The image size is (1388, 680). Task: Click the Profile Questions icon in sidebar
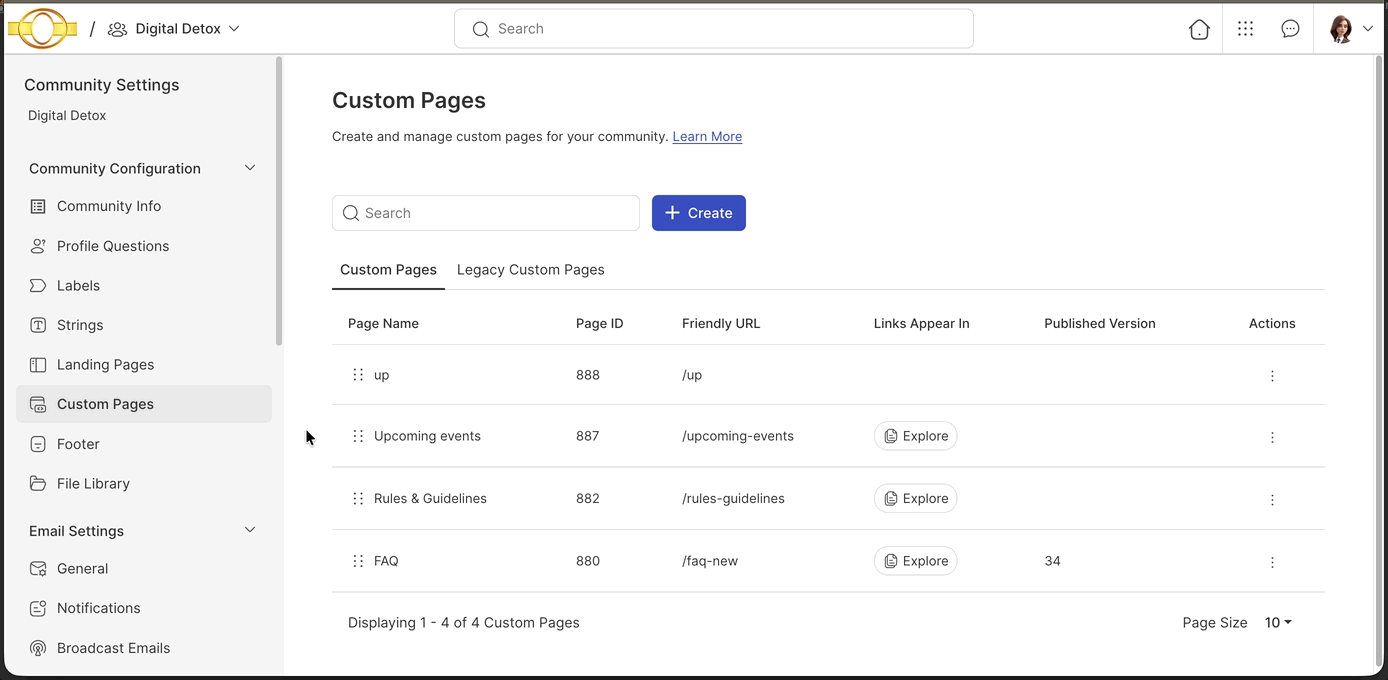pyautogui.click(x=38, y=246)
